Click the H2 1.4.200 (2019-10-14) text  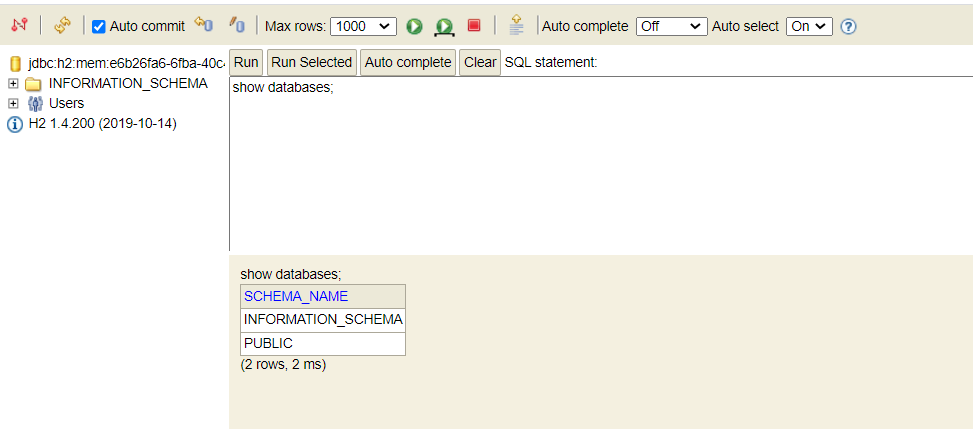point(103,124)
